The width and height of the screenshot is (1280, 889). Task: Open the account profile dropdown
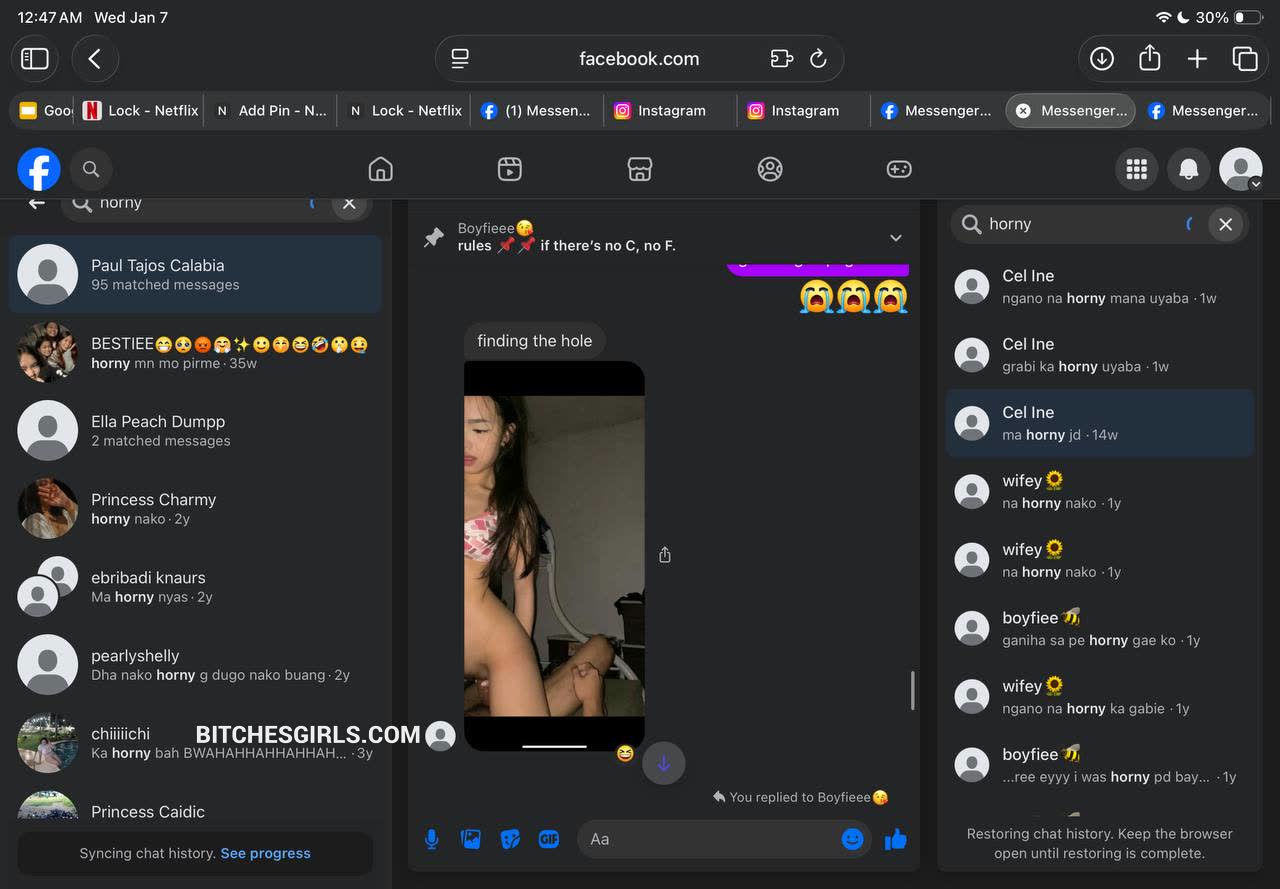click(1241, 170)
